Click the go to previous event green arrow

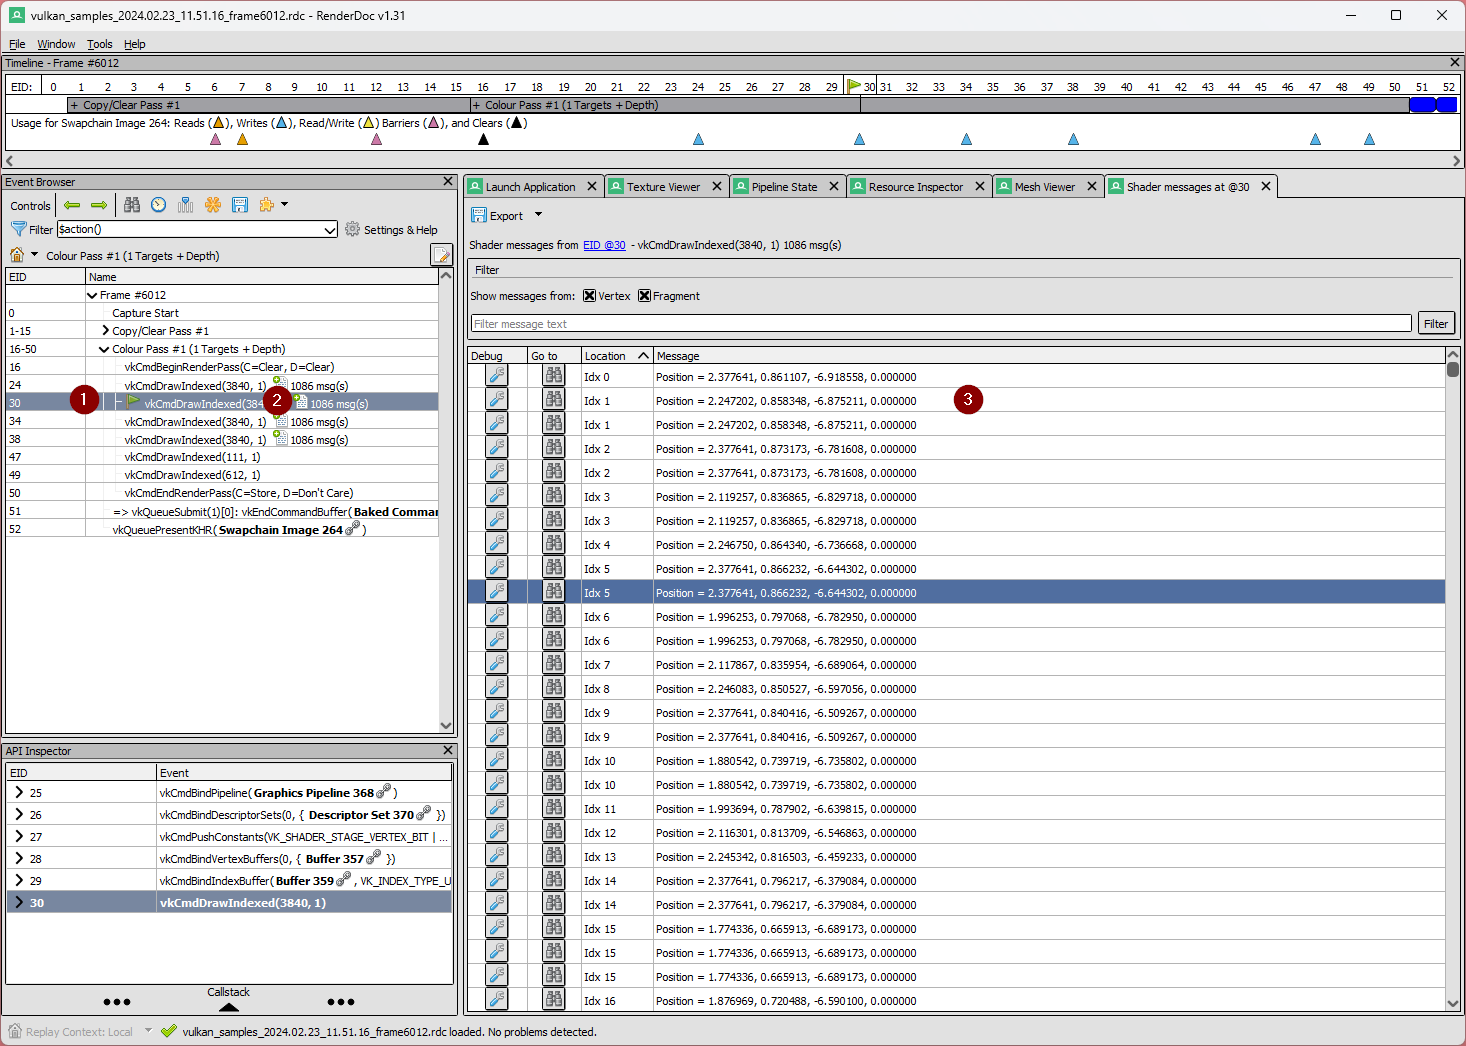[x=72, y=205]
